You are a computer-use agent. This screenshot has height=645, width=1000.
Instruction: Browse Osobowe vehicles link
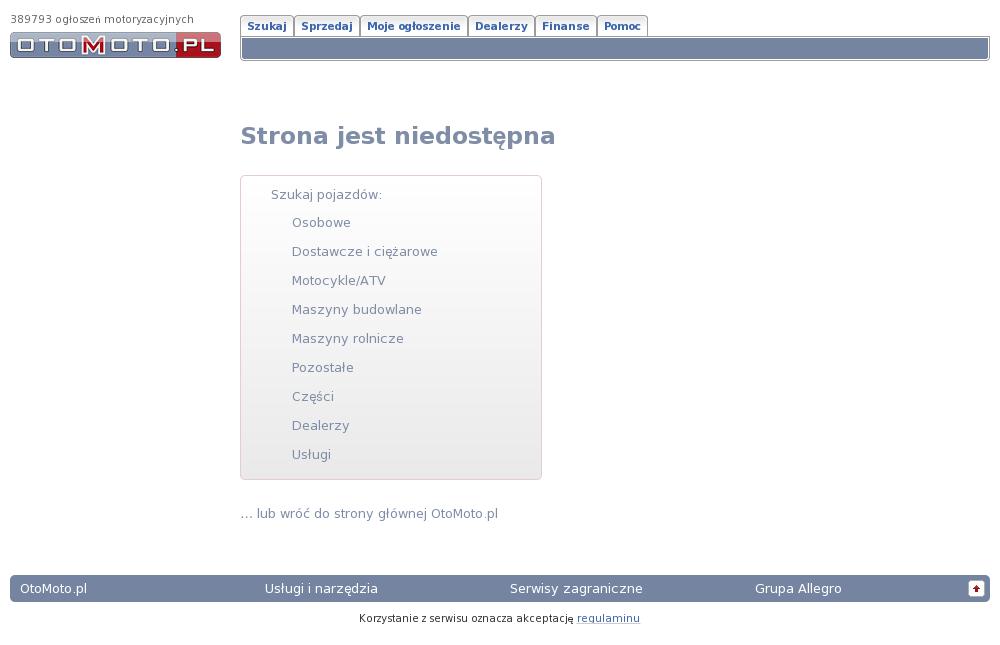[x=321, y=223]
